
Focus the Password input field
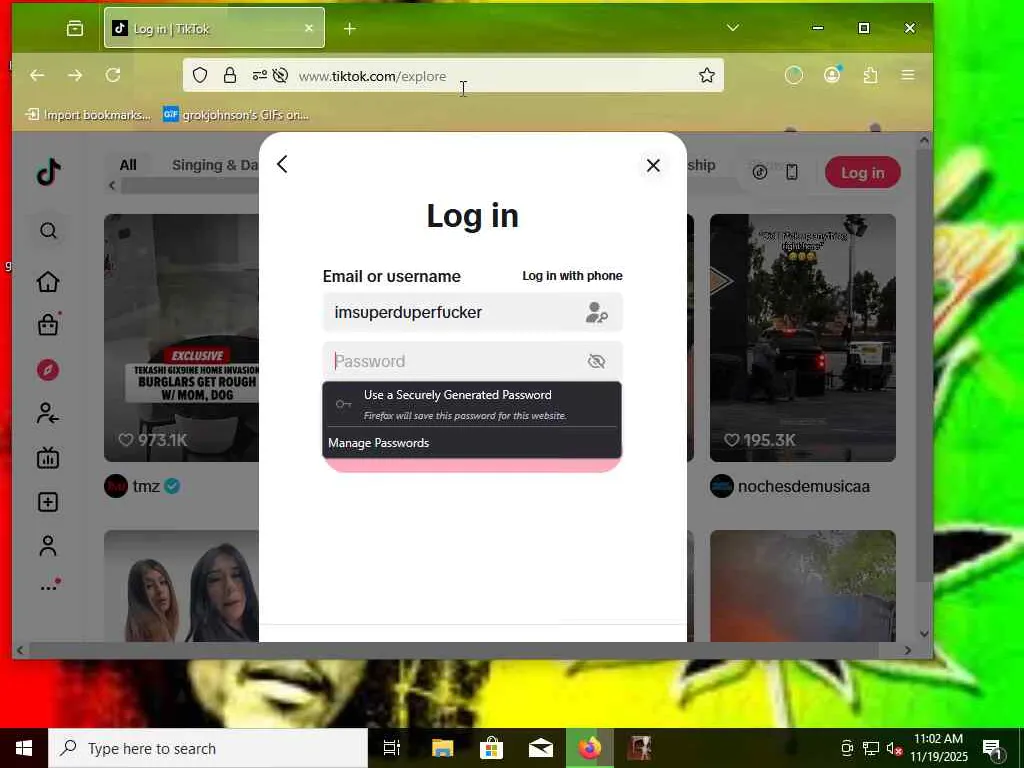coord(472,361)
